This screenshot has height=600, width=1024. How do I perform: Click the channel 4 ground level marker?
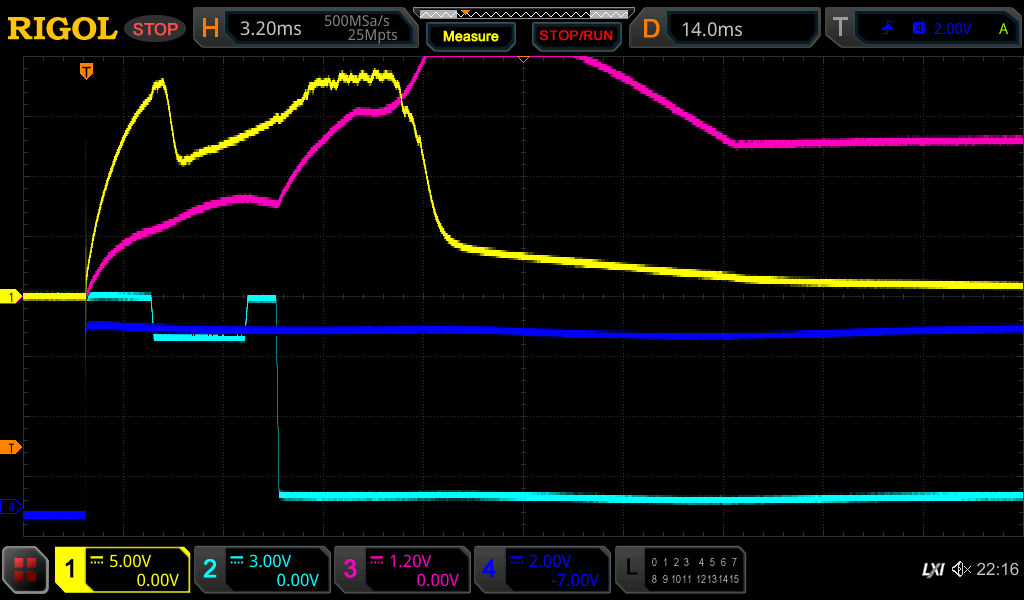point(12,507)
